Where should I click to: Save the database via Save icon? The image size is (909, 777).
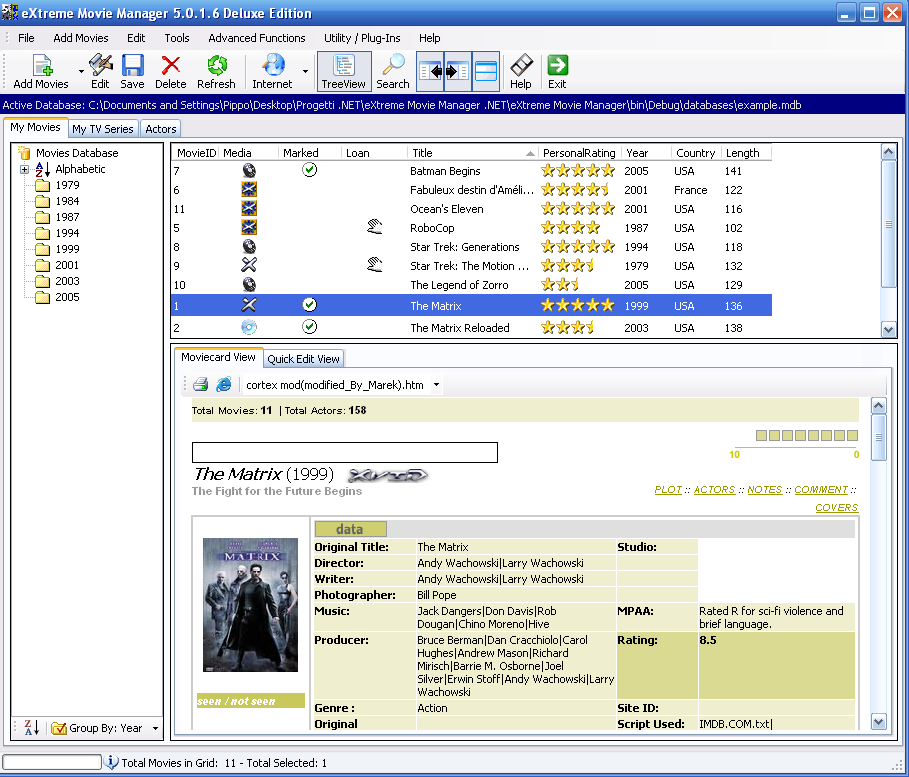pyautogui.click(x=132, y=70)
